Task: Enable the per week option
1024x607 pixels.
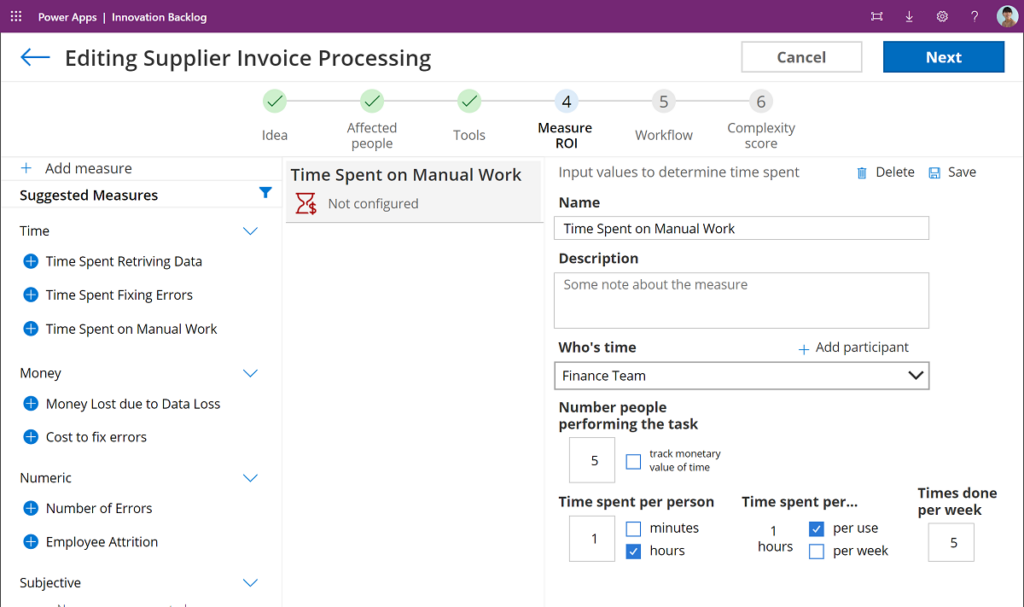Action: pos(817,551)
